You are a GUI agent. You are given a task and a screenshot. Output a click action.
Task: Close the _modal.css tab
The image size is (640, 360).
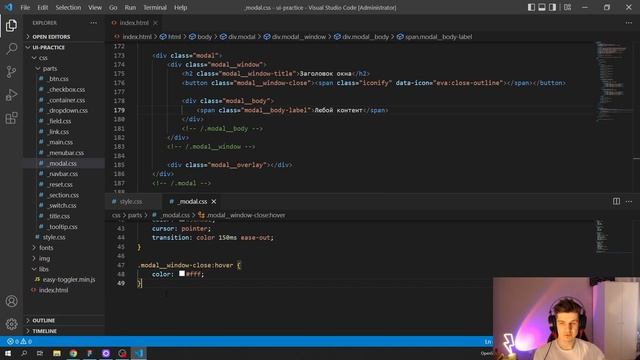click(213, 202)
